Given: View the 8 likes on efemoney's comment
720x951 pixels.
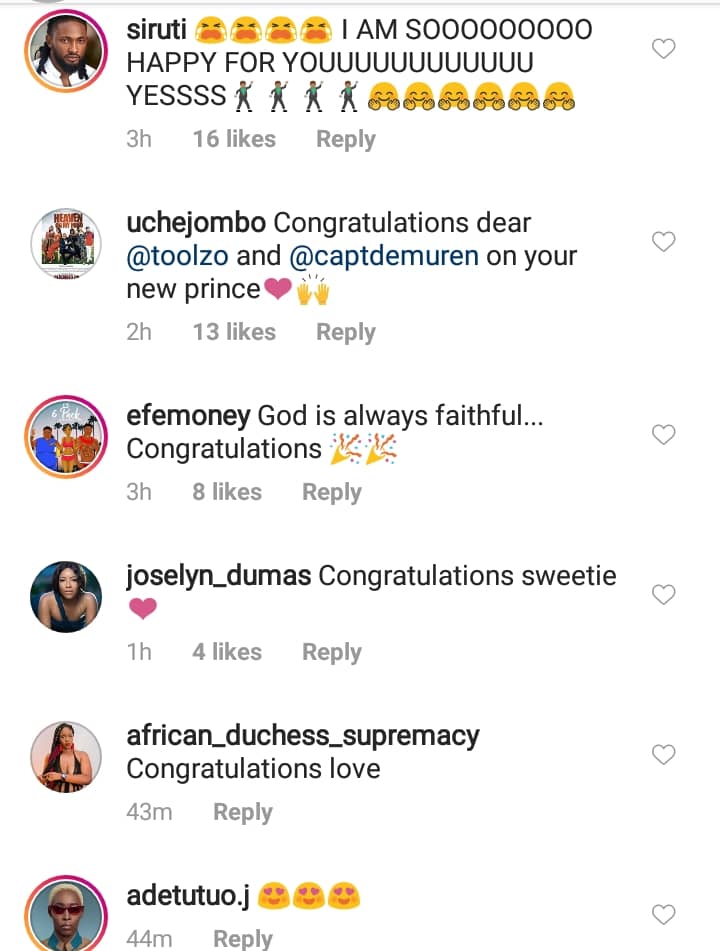Looking at the screenshot, I should [x=227, y=492].
